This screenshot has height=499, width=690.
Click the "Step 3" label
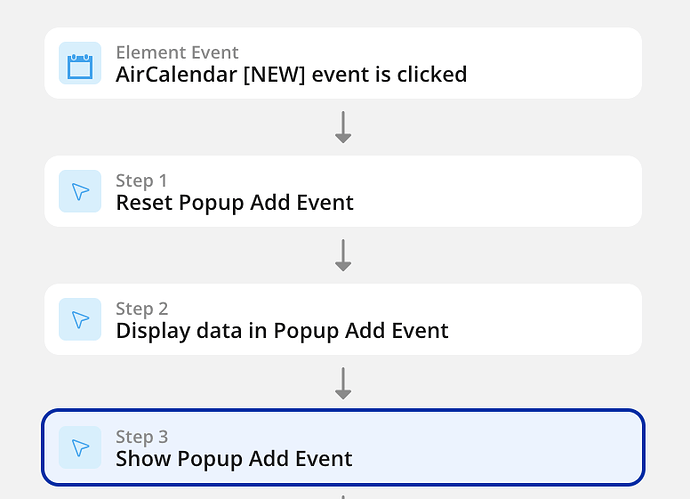[141, 436]
